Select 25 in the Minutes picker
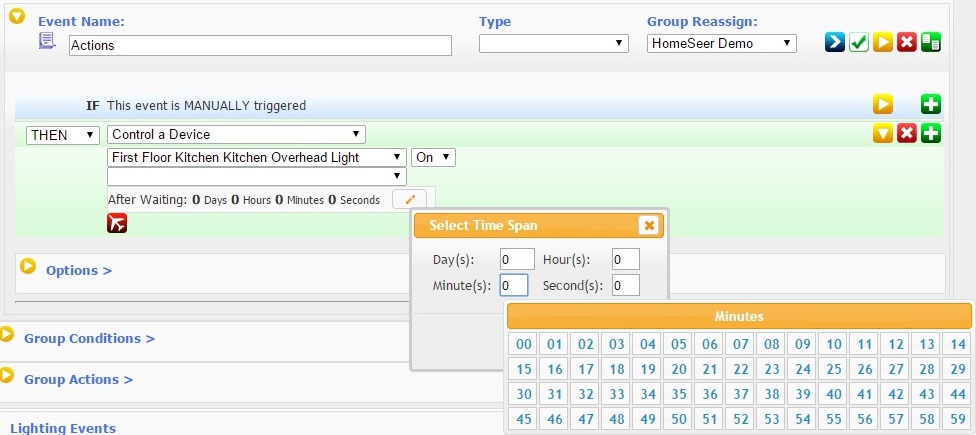This screenshot has width=976, height=435. pos(834,369)
